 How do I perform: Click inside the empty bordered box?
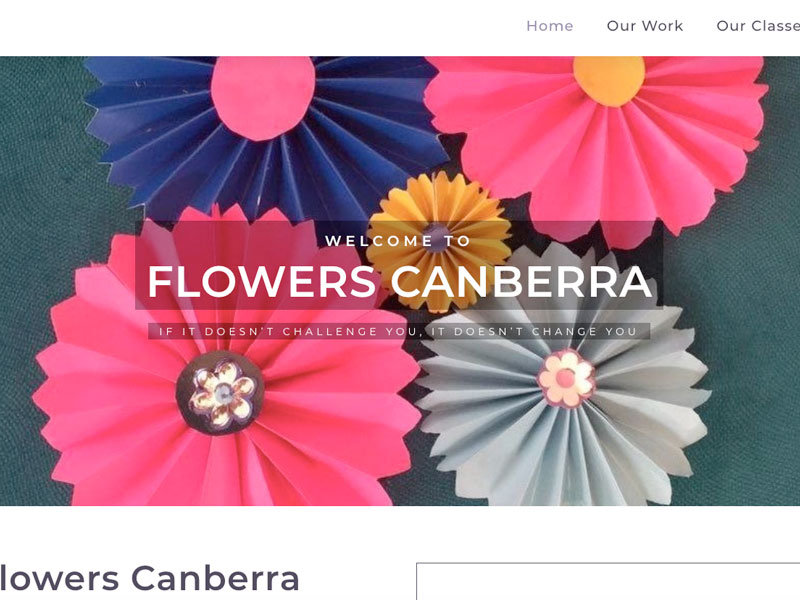(608, 582)
